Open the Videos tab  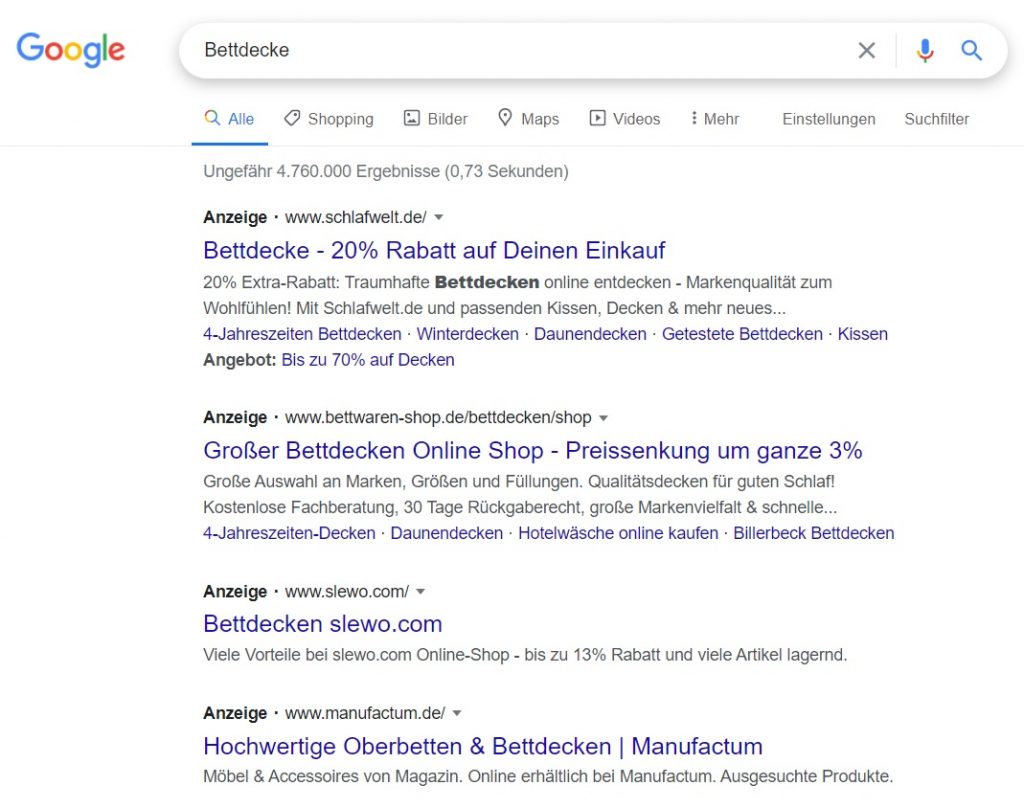(624, 119)
